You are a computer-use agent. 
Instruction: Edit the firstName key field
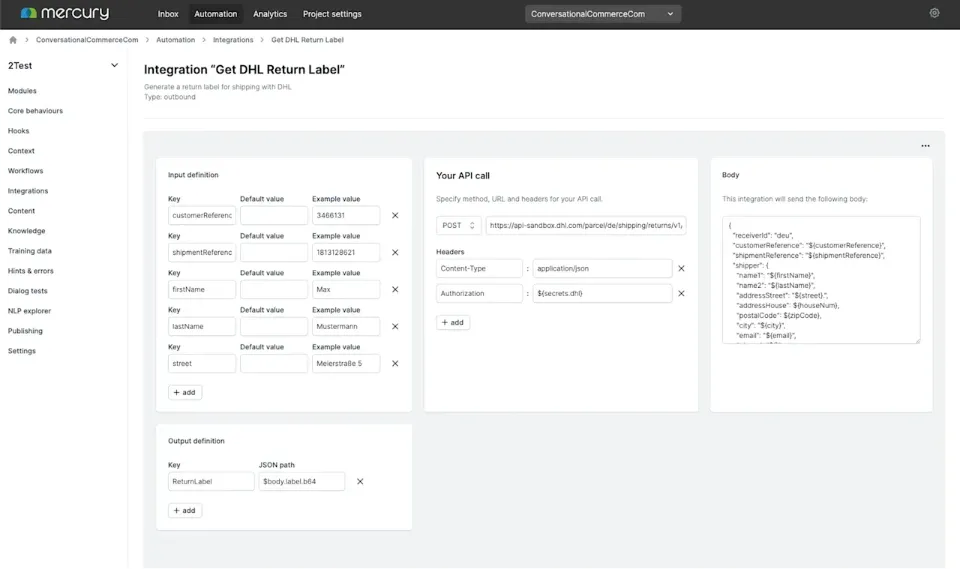coord(202,290)
